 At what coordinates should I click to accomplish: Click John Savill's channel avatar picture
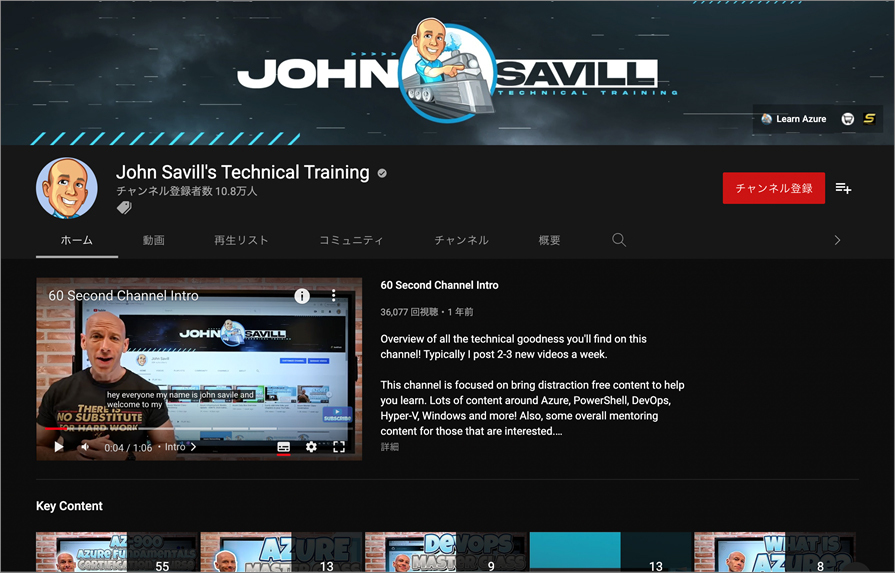[x=67, y=188]
